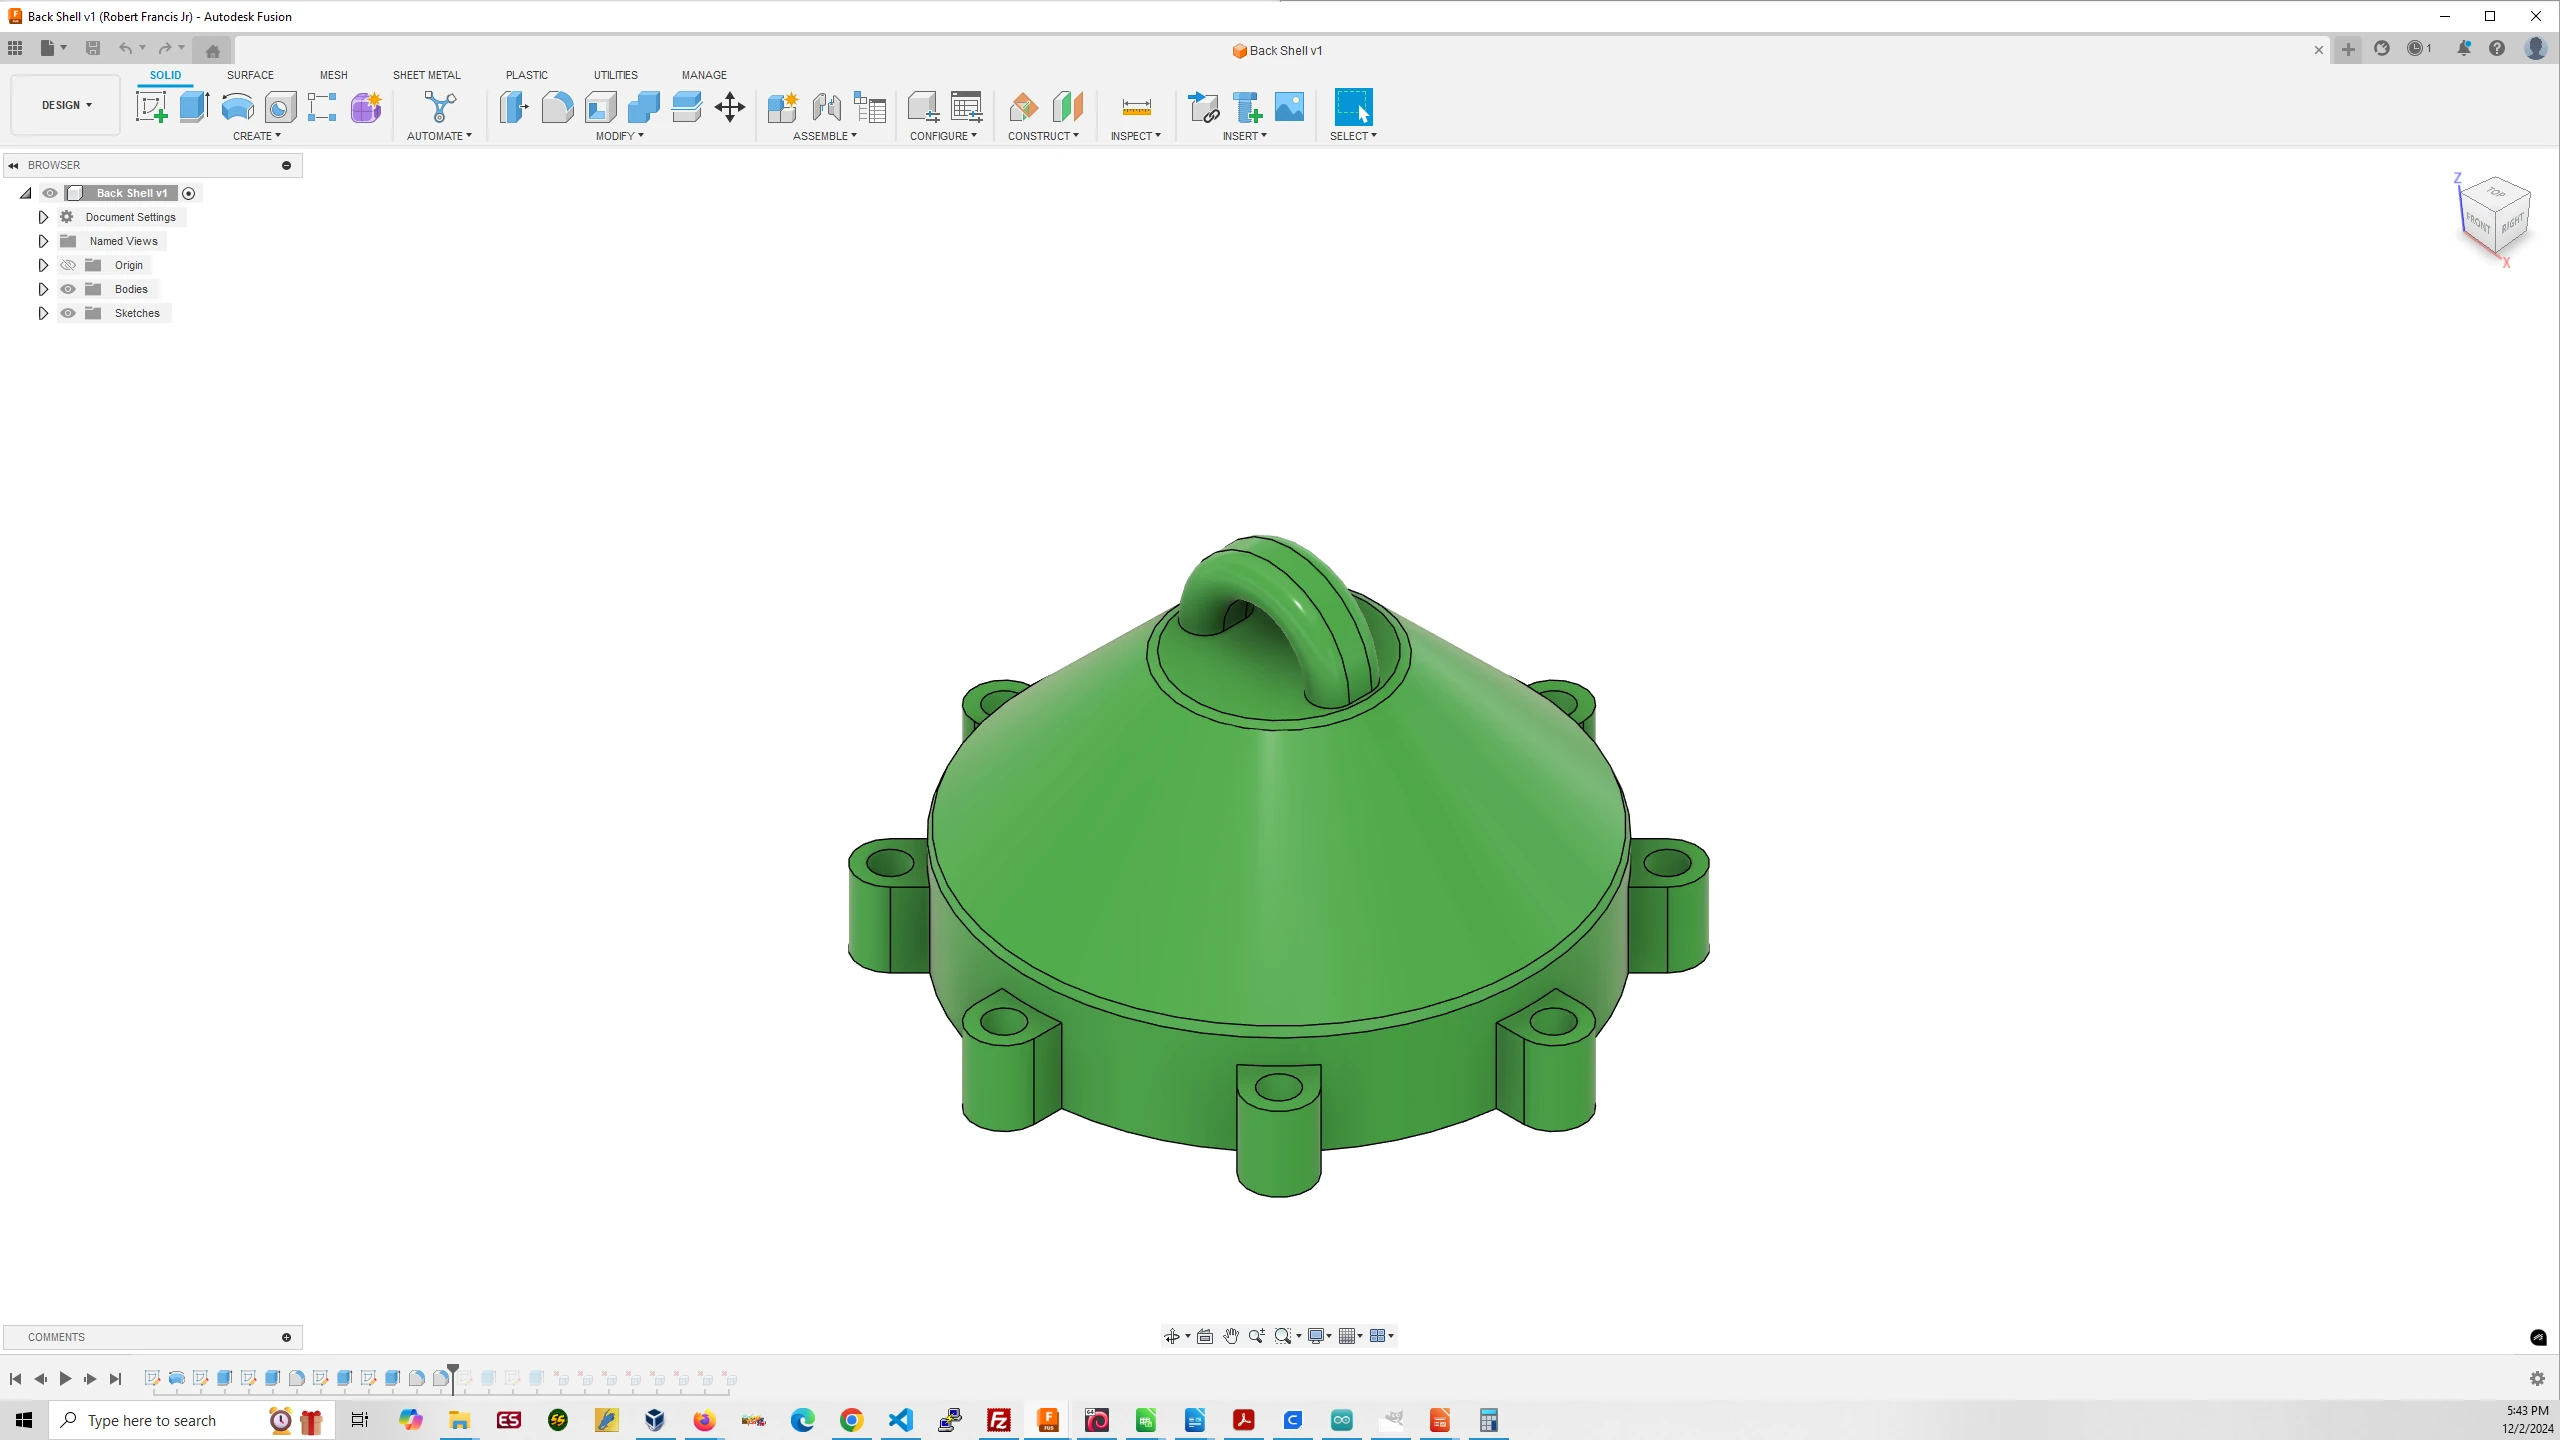Open the INSPECT dropdown menu

(1136, 136)
